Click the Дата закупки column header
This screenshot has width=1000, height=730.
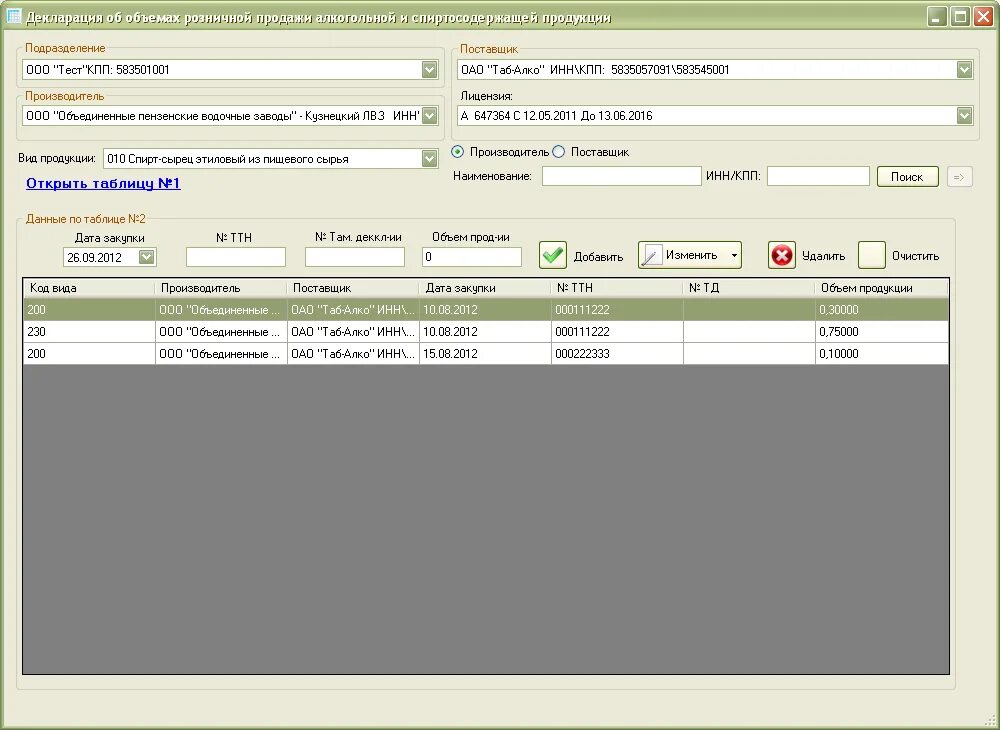(x=485, y=288)
